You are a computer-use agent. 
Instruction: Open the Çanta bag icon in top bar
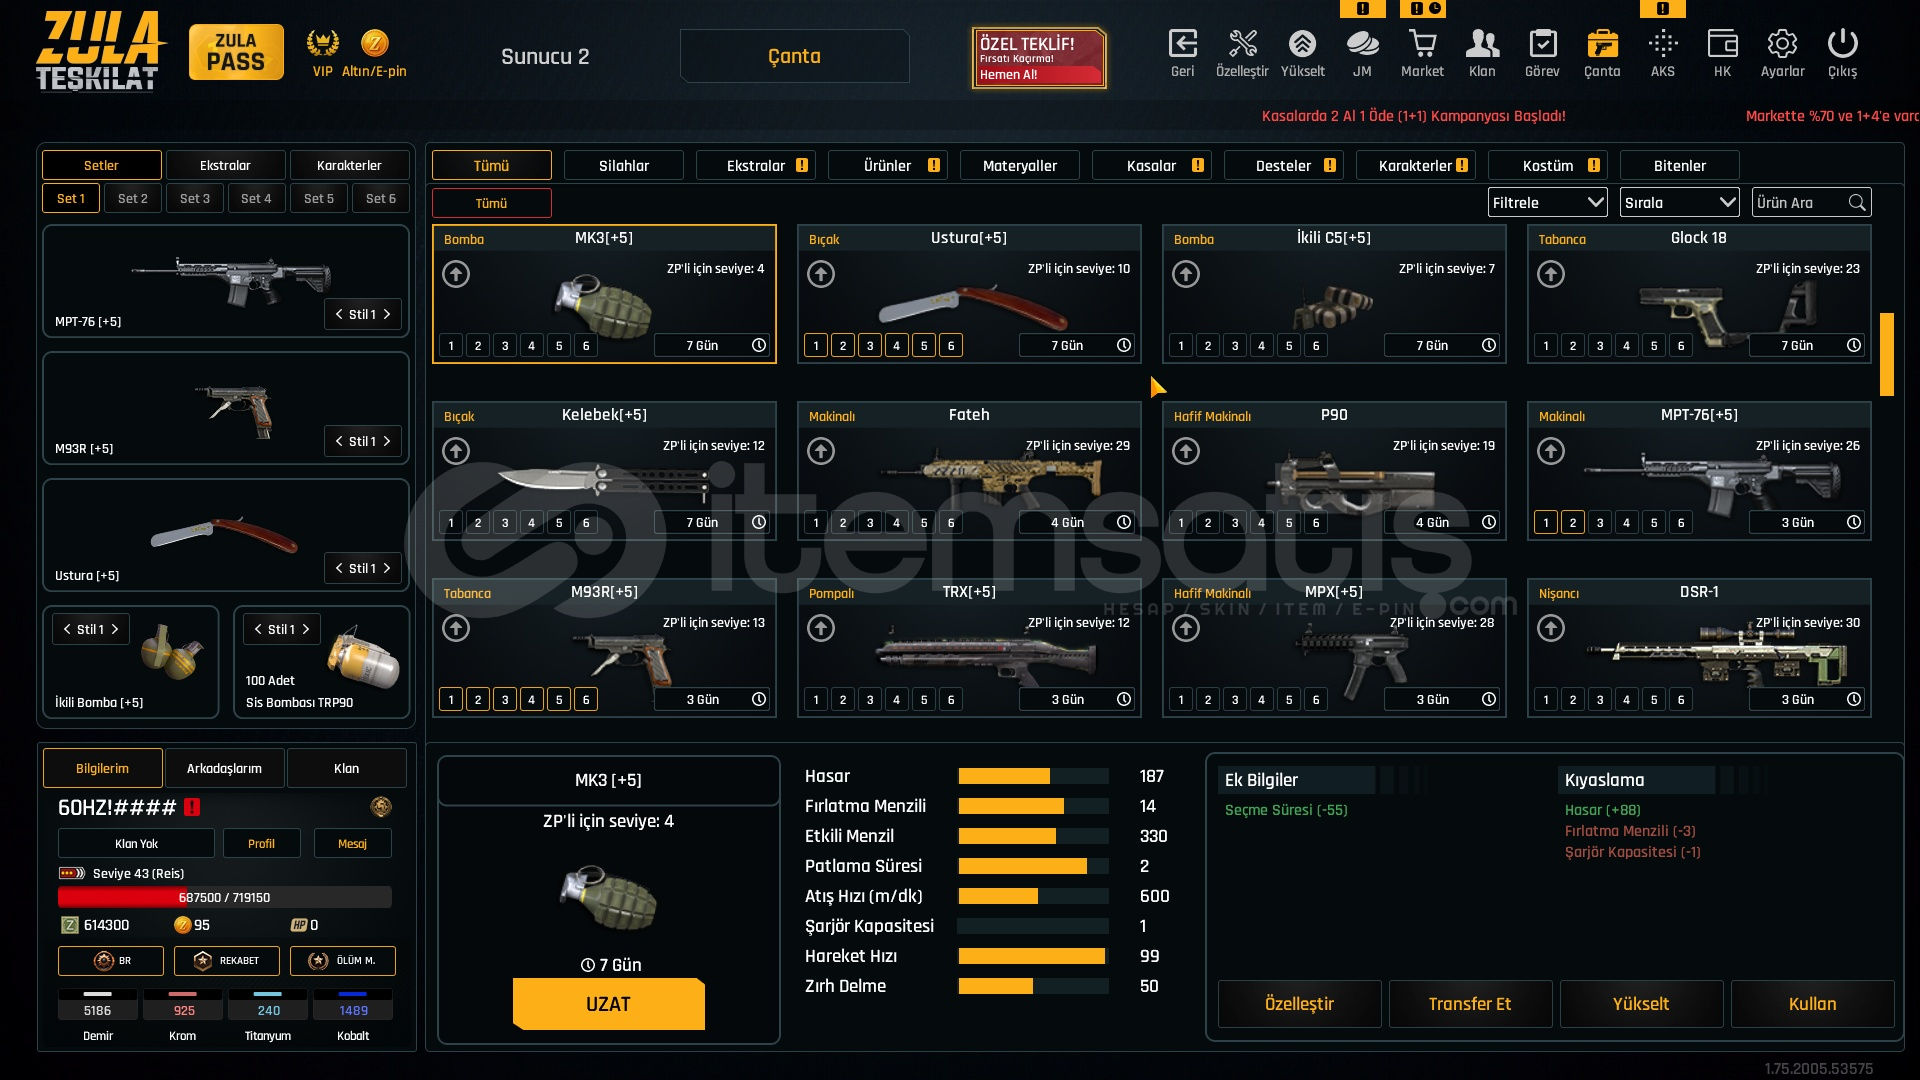1602,44
